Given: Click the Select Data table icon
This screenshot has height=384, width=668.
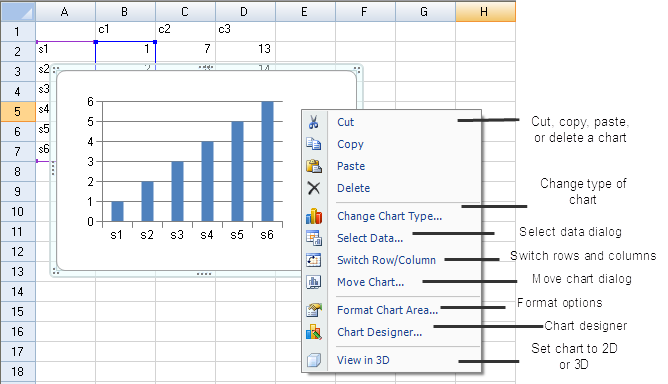Looking at the screenshot, I should click(x=314, y=238).
